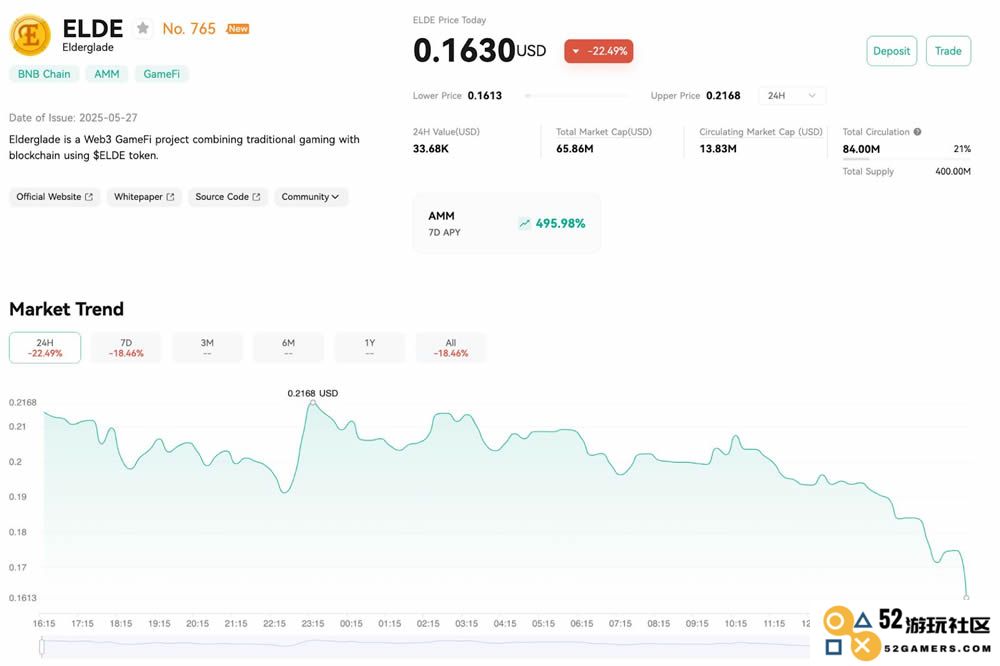Click the 16:15 x-axis time label

[44, 623]
